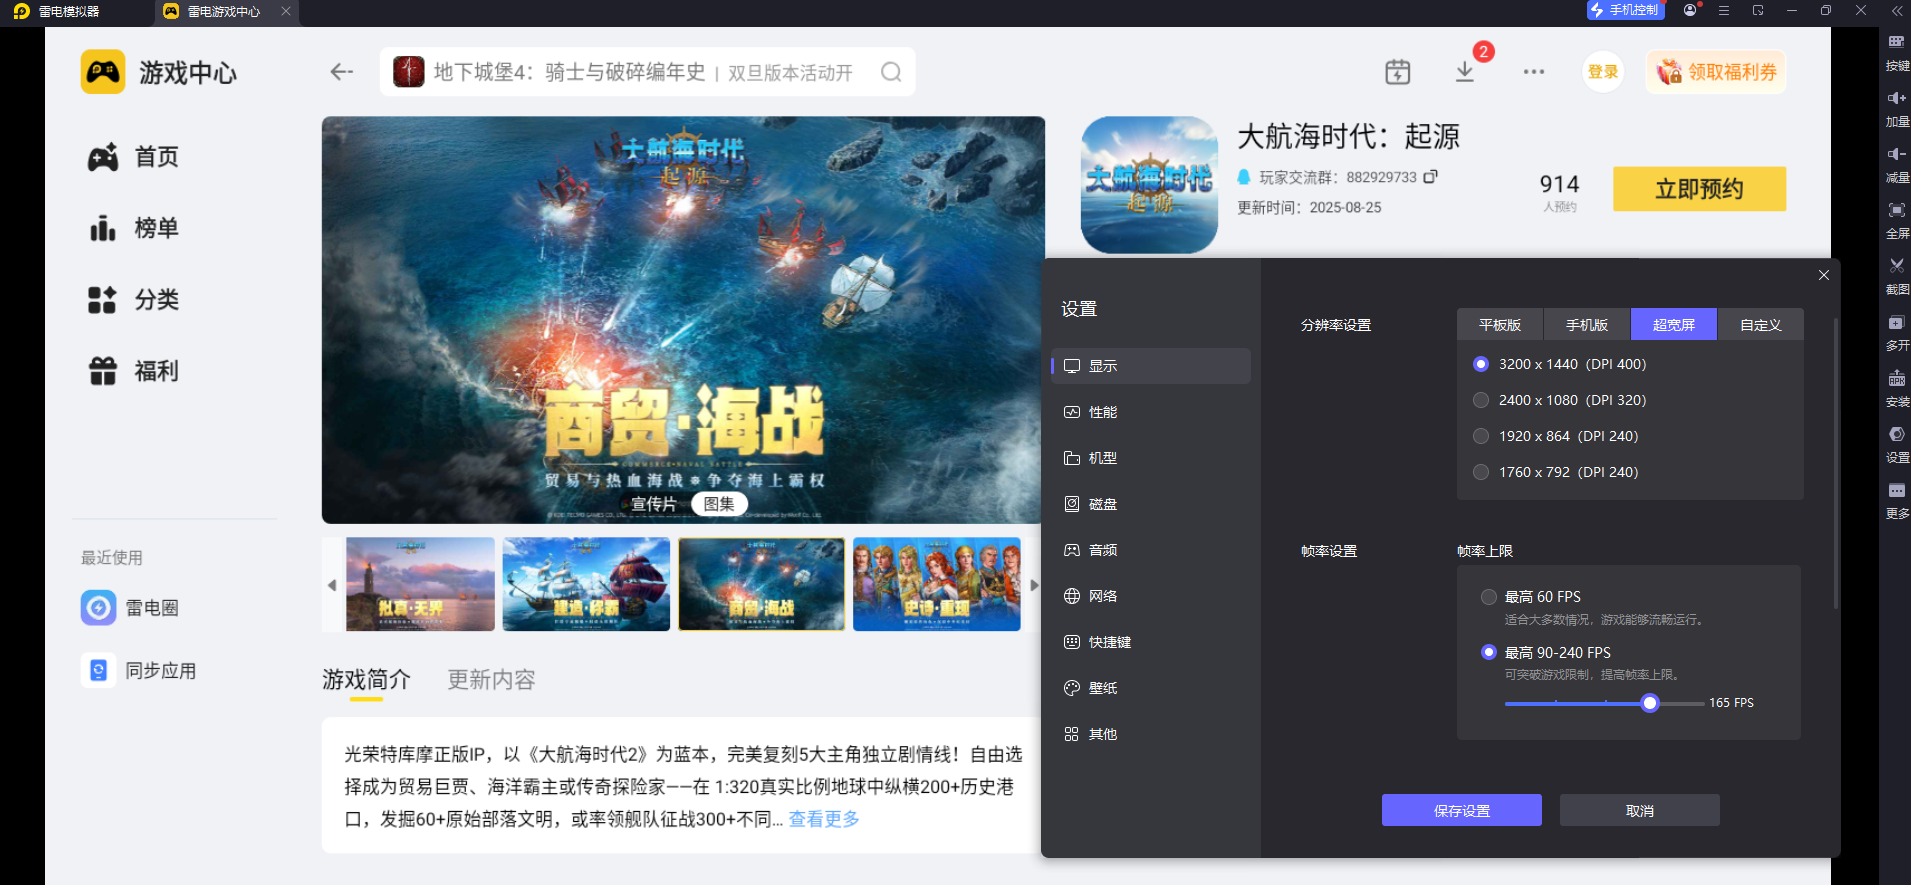Screen dimensions: 1911x885
Task: Click the 游戏中心 logo icon
Action: click(103, 72)
